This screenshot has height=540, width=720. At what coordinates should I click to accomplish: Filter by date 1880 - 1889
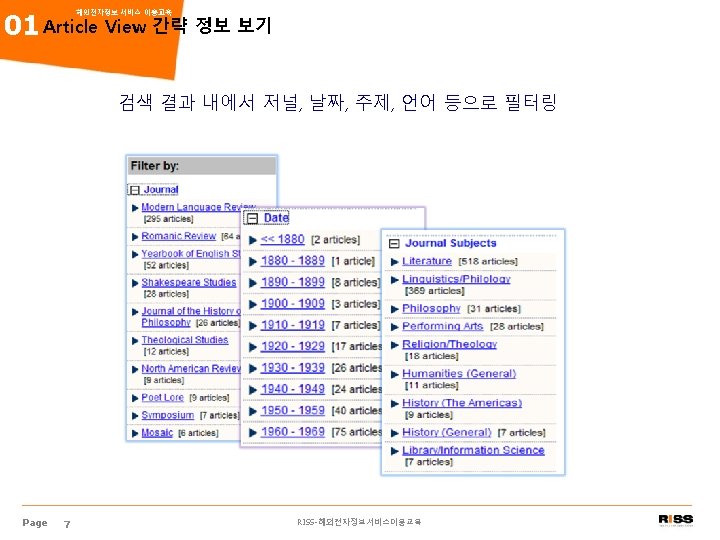click(x=292, y=261)
